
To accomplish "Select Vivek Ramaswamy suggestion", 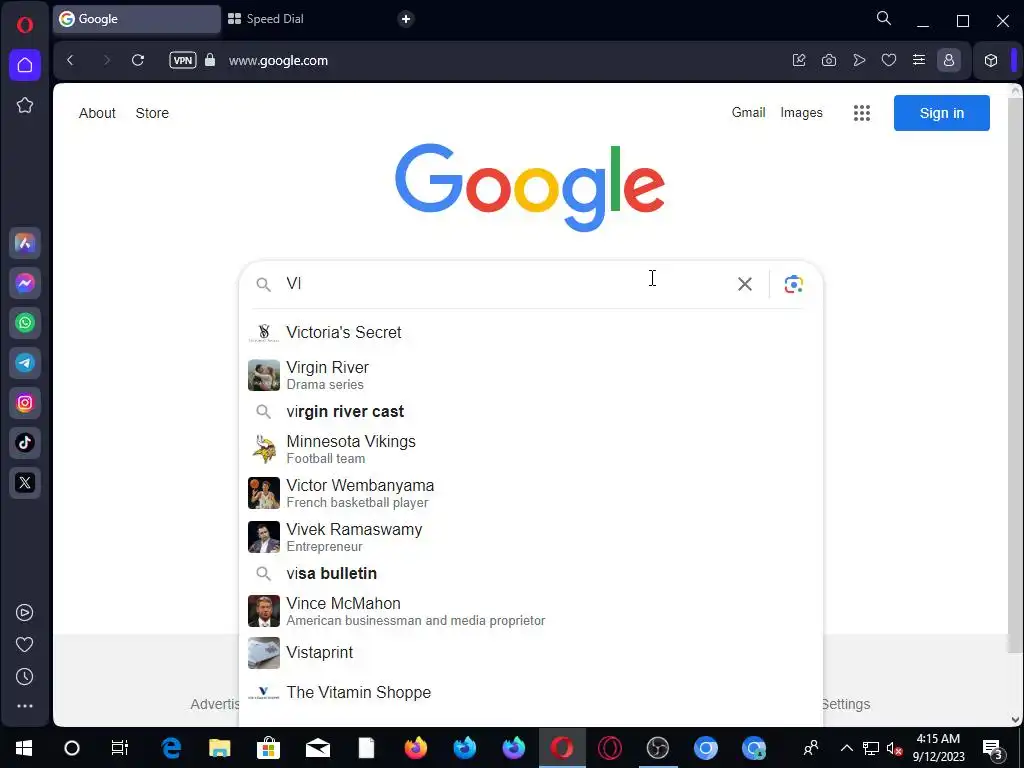I will coord(531,537).
